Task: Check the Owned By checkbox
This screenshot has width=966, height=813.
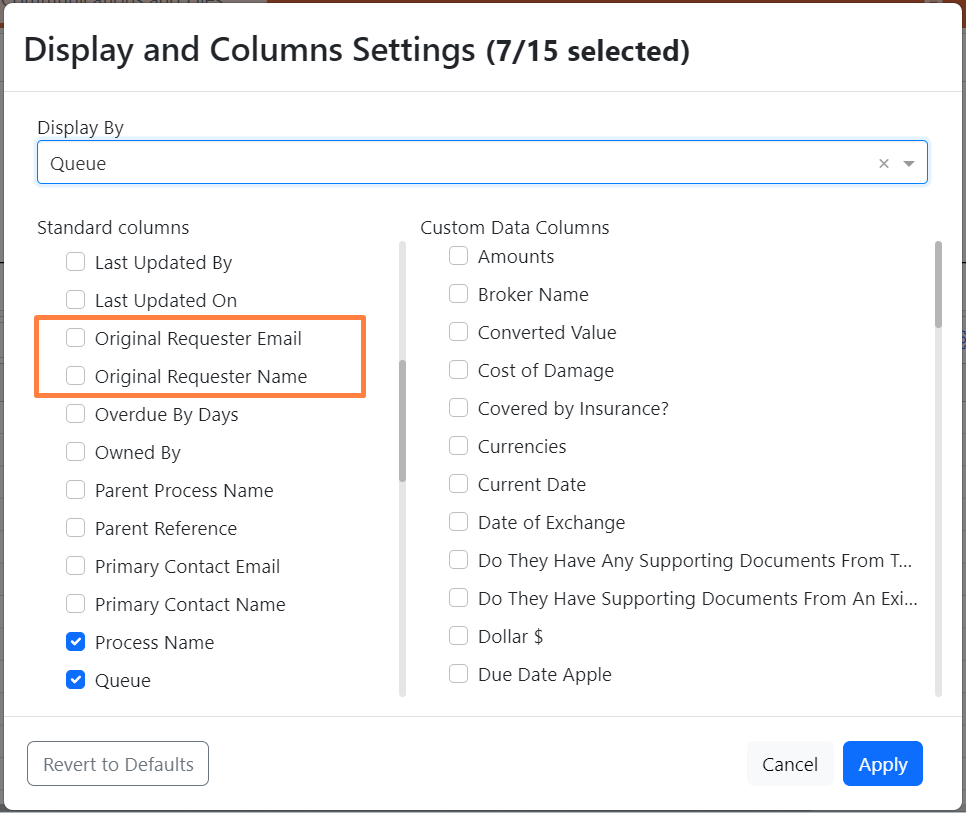Action: (76, 452)
